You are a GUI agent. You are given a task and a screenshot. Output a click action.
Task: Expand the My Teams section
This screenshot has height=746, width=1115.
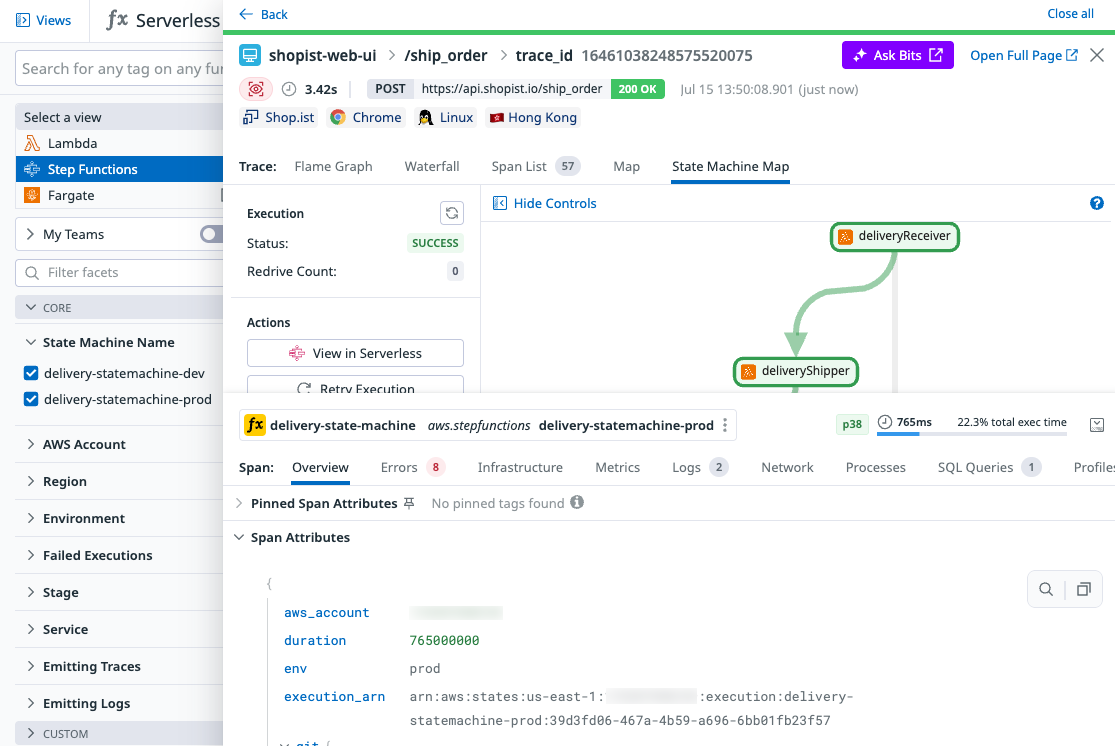point(30,234)
